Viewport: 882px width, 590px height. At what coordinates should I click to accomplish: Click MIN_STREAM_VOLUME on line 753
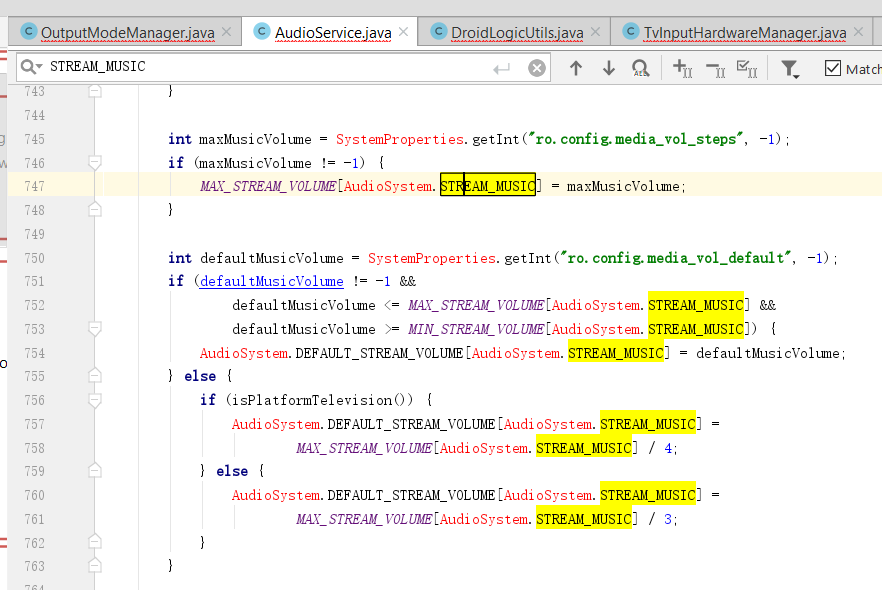click(476, 329)
